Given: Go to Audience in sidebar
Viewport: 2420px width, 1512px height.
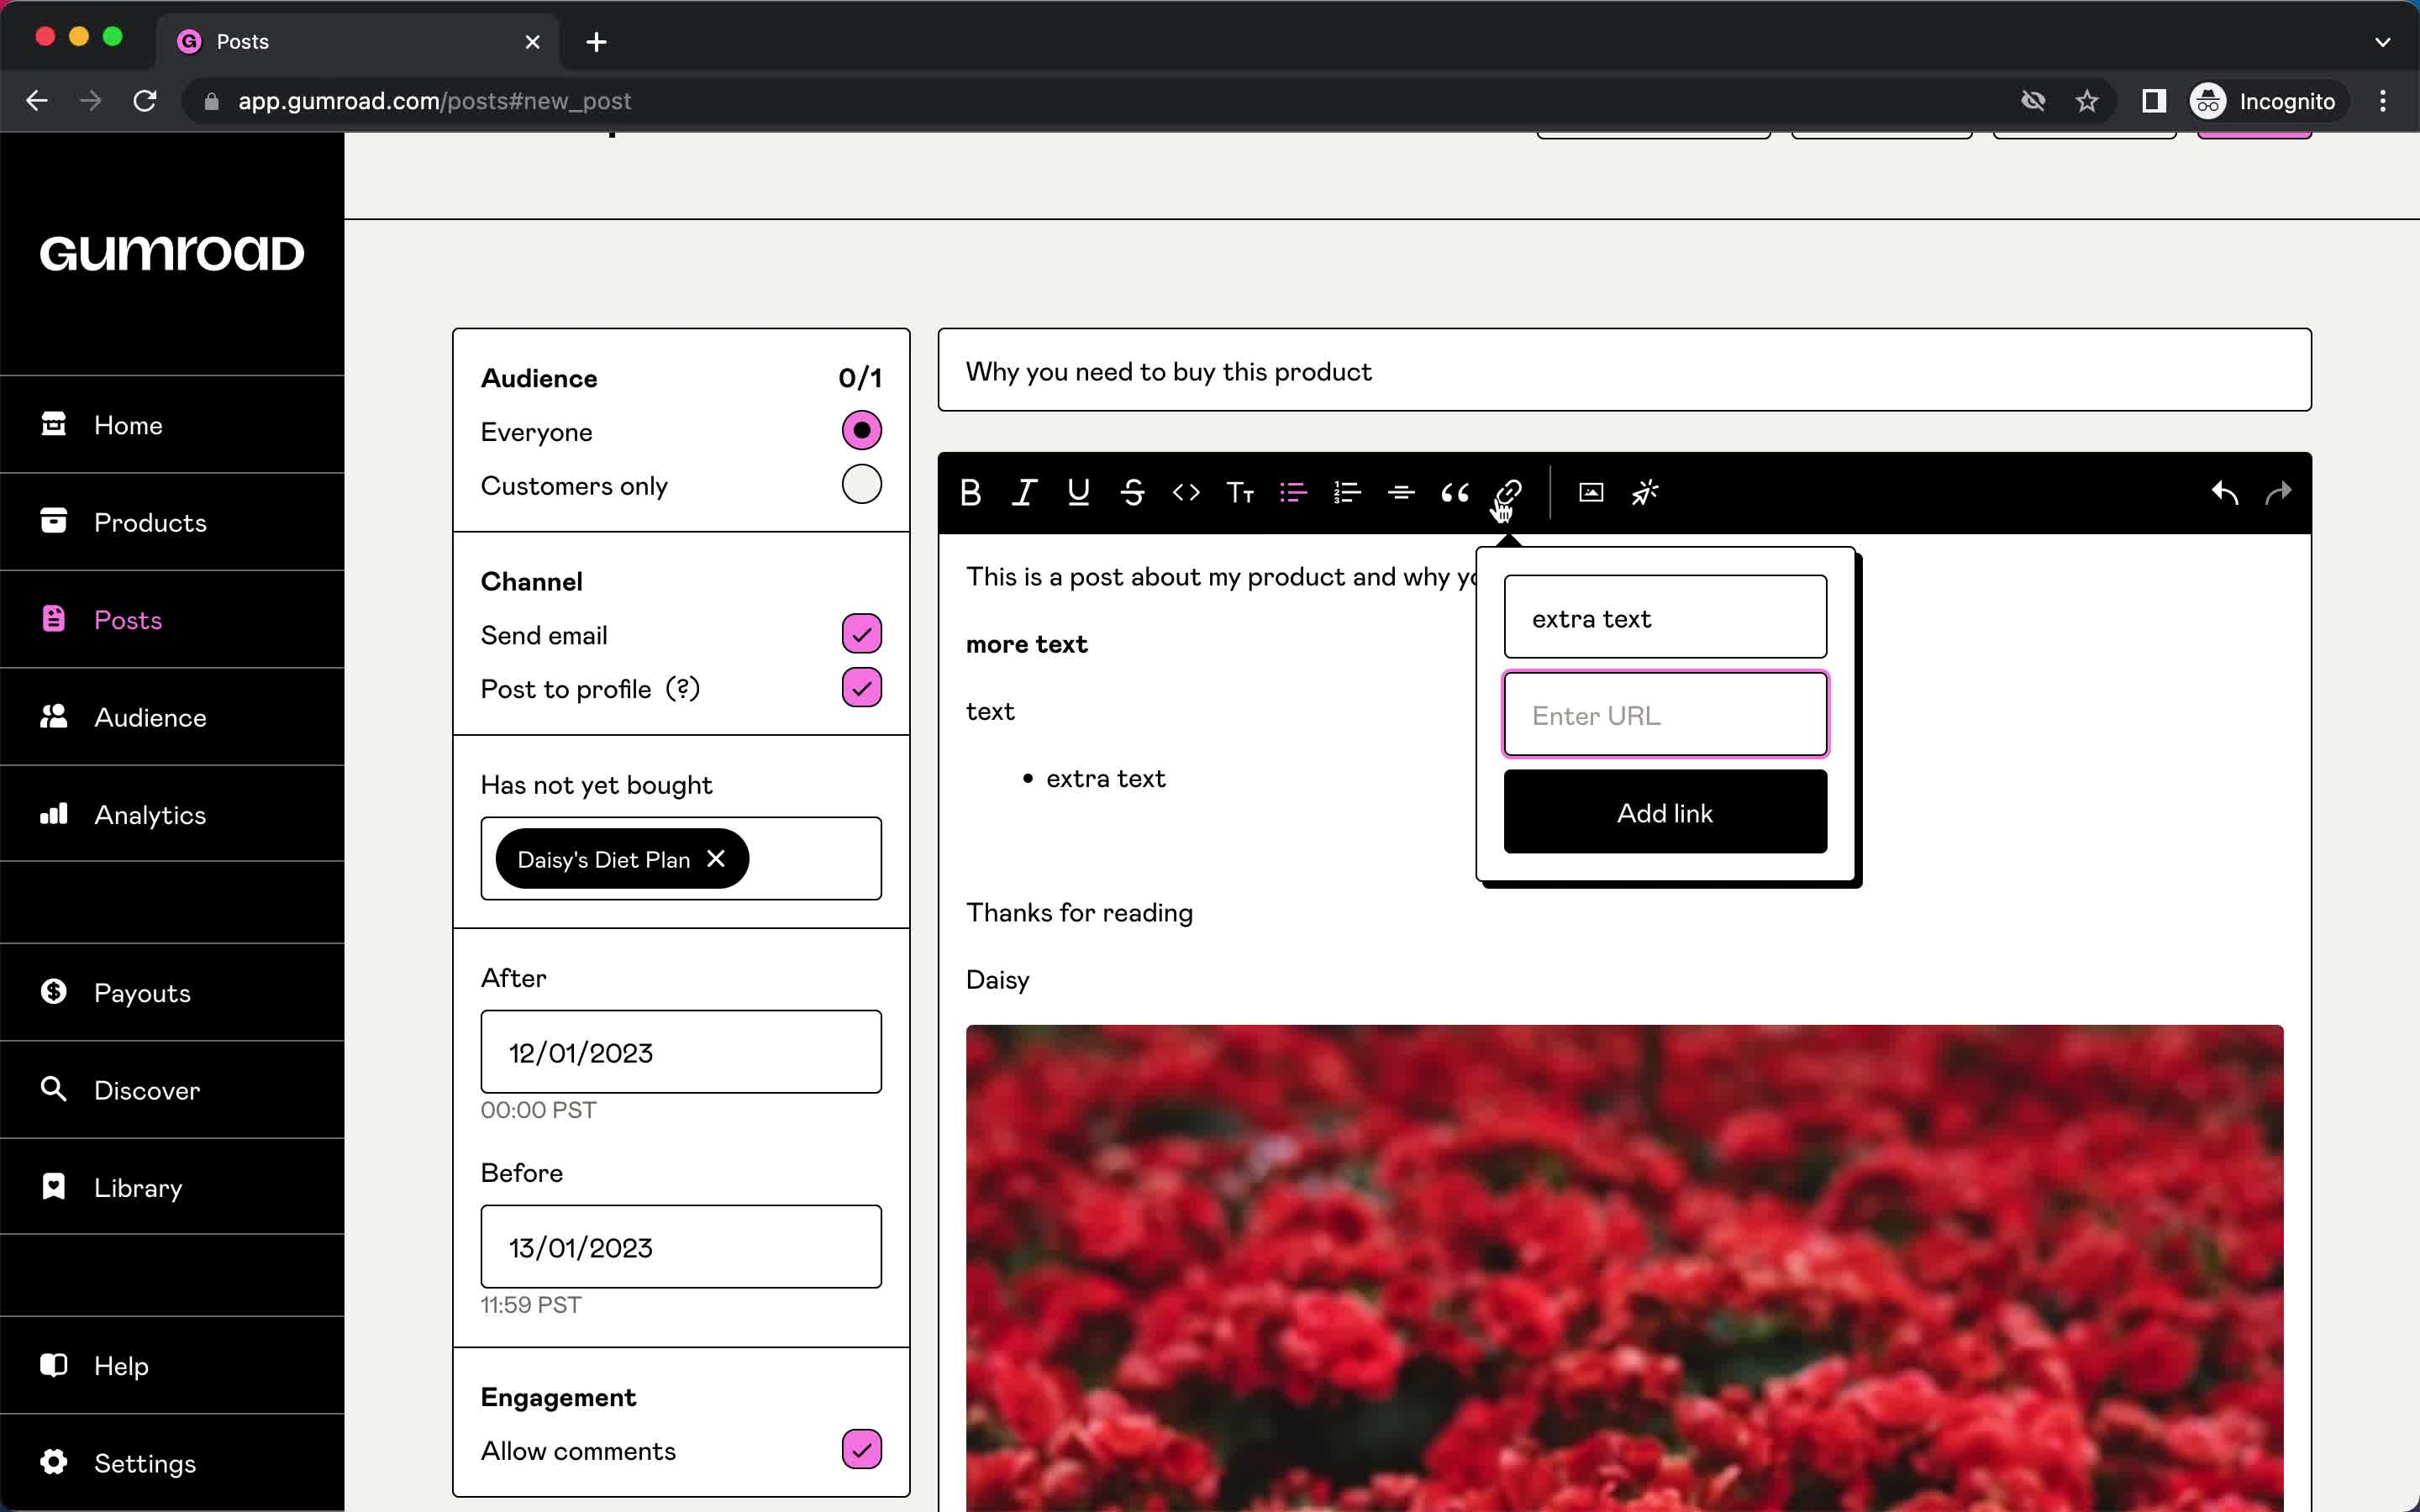Looking at the screenshot, I should (172, 717).
